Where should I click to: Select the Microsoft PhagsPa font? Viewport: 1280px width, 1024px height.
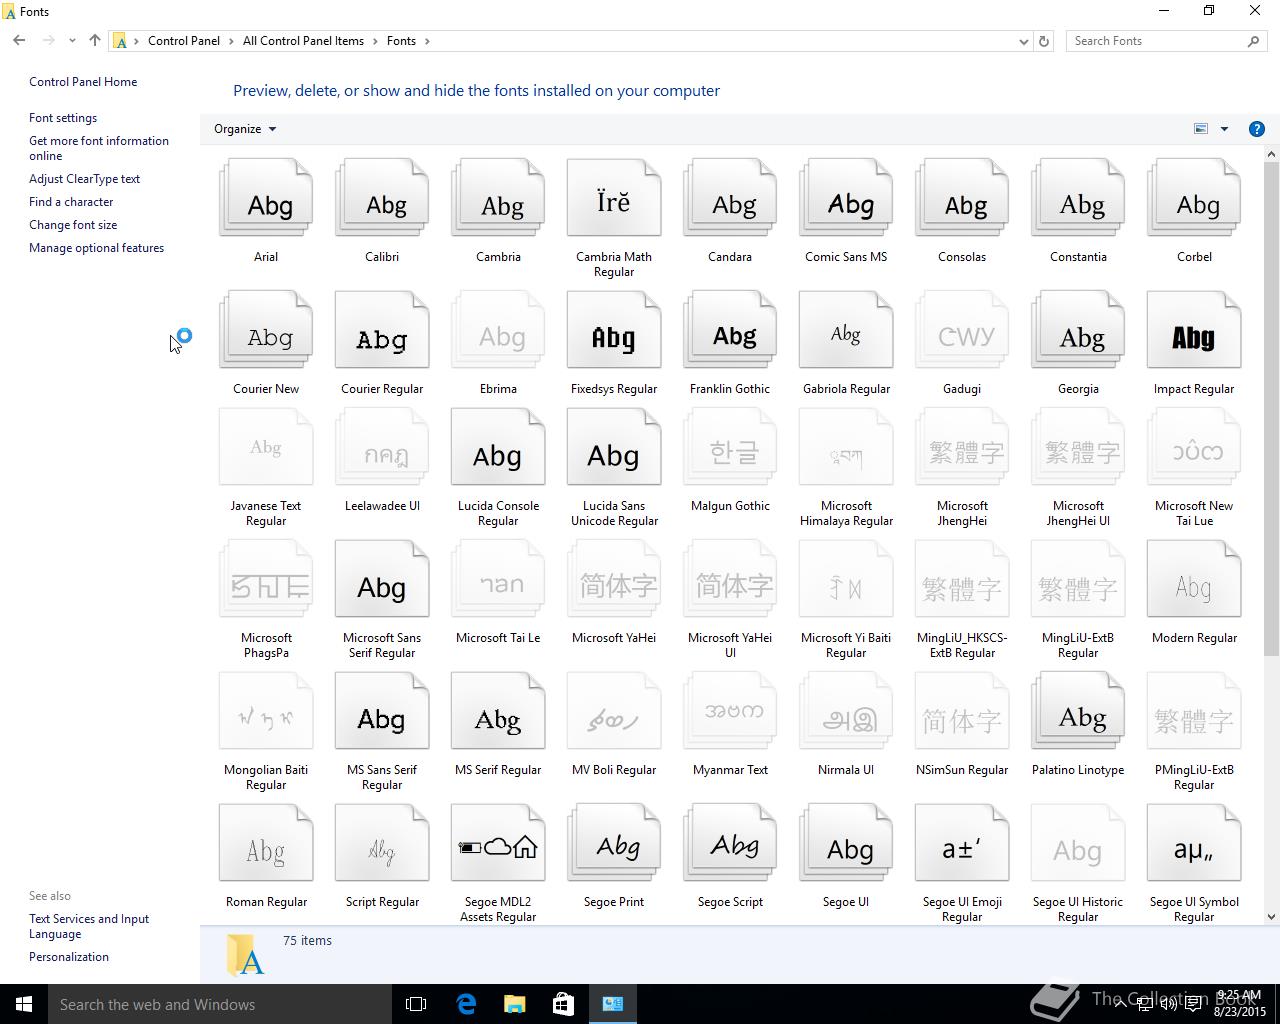tap(266, 579)
